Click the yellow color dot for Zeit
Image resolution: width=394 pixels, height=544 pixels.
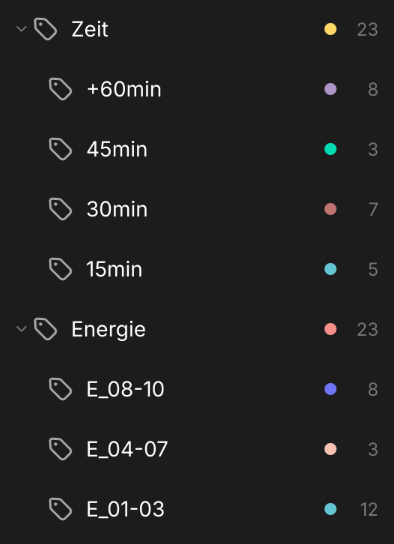point(330,29)
